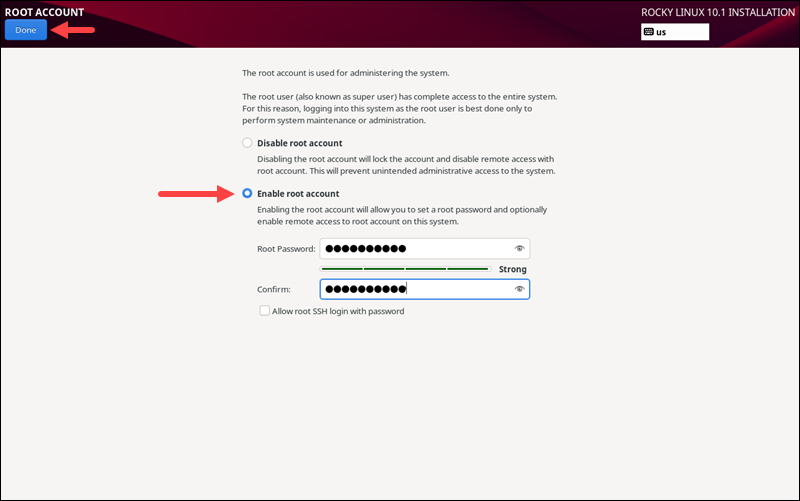Select Disable root account radio button
The width and height of the screenshot is (800, 501).
point(247,143)
